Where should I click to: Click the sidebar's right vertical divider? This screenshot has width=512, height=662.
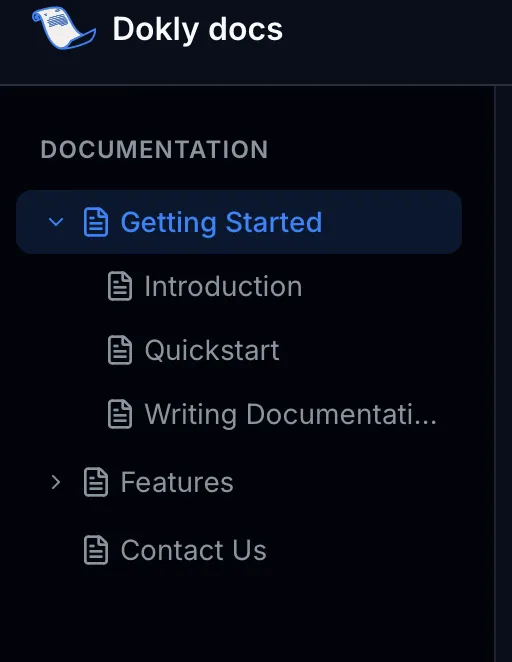click(x=495, y=374)
